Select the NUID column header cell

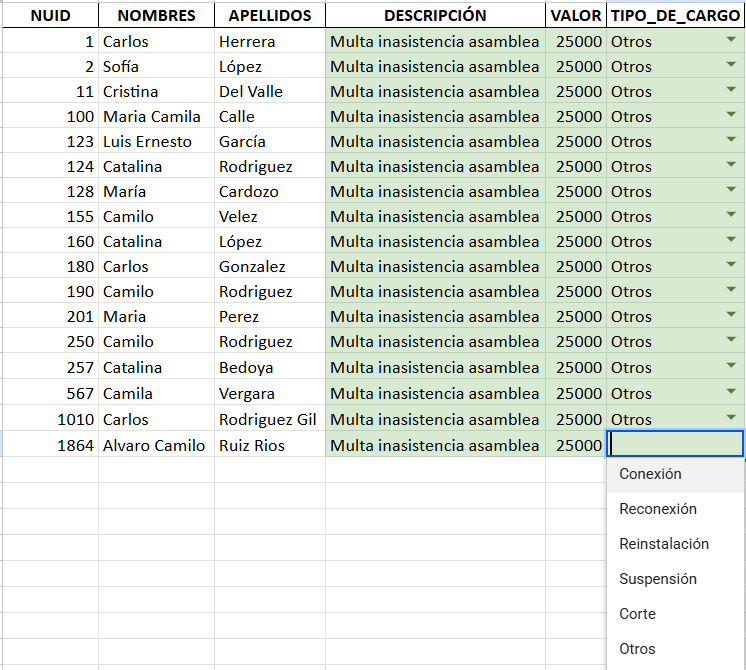tap(50, 15)
